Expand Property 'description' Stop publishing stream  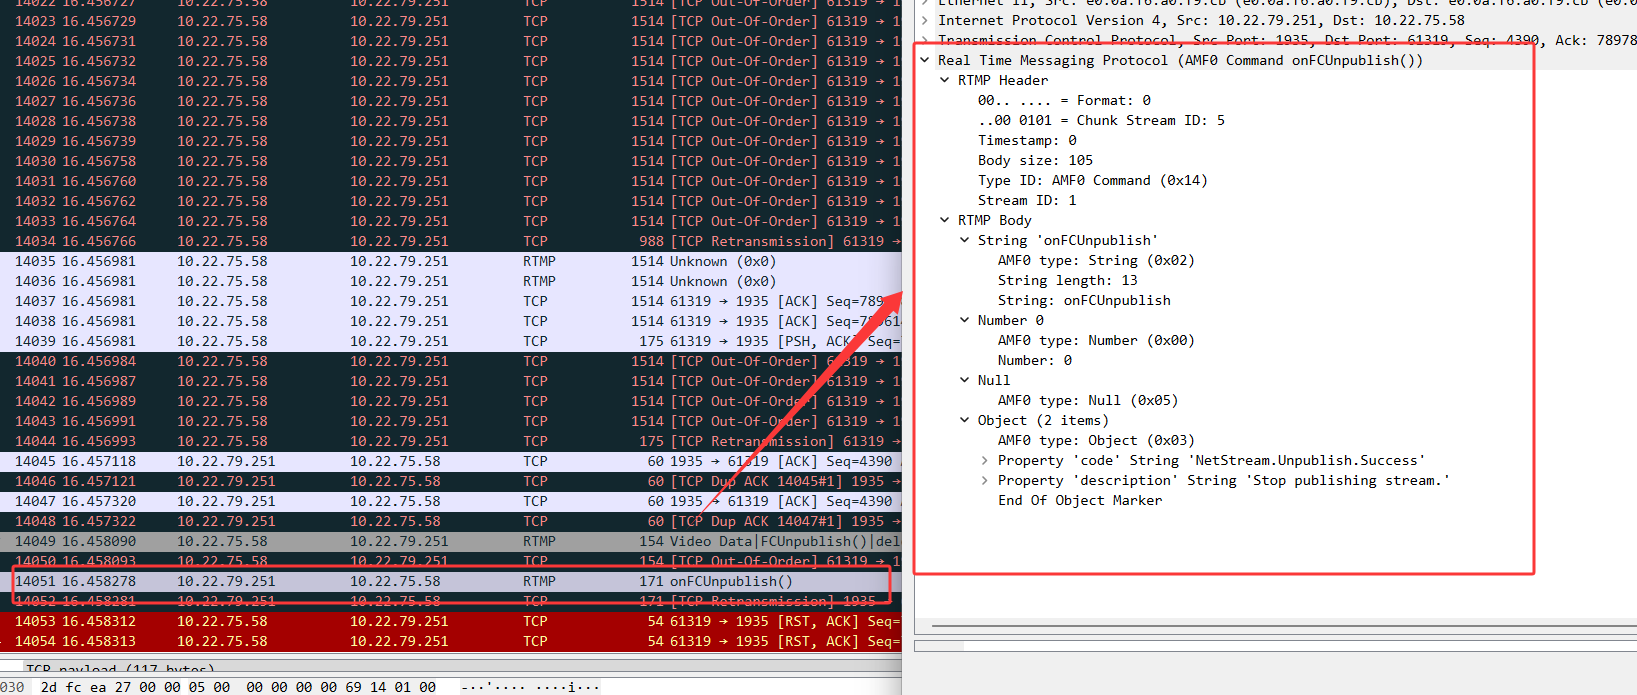985,480
